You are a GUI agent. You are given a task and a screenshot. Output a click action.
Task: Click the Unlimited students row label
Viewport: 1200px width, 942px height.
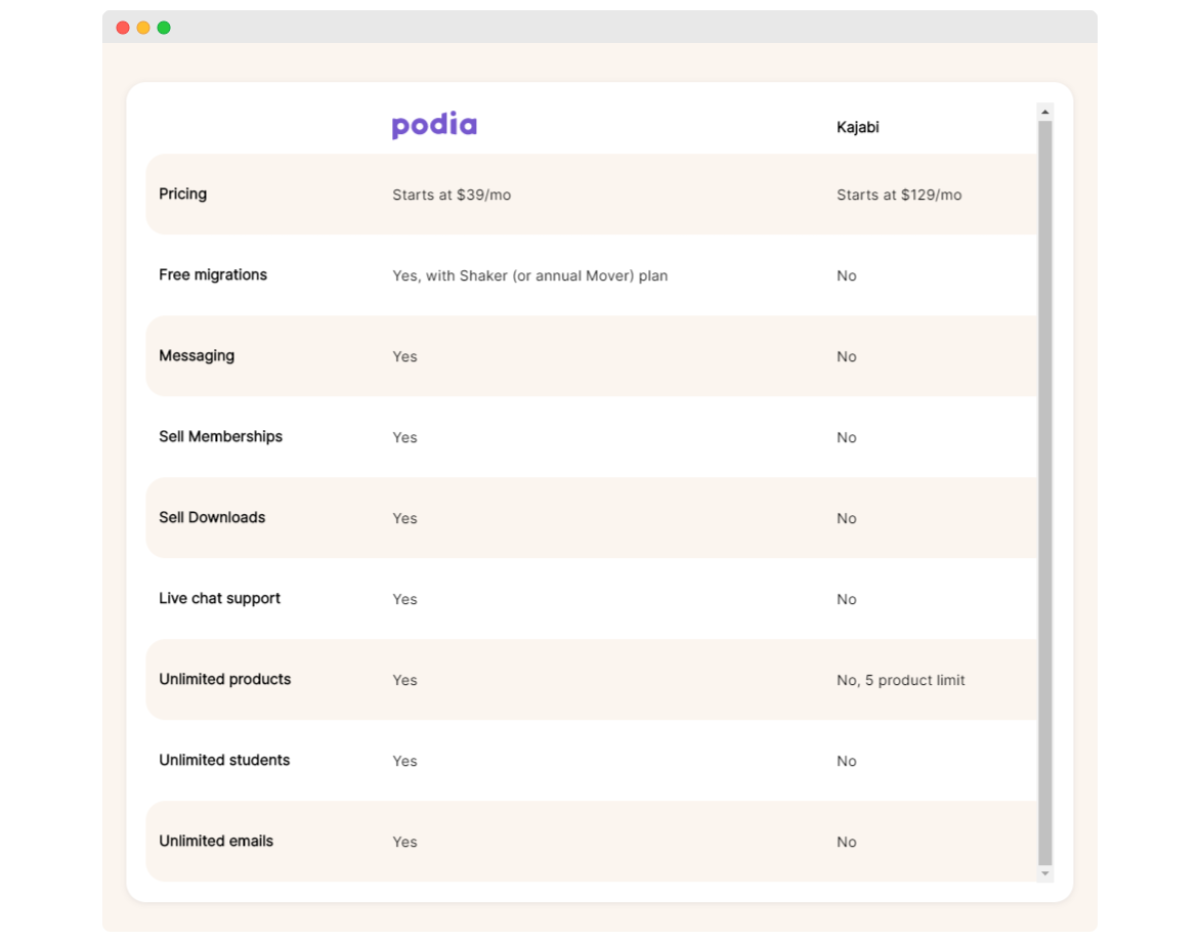click(x=224, y=761)
